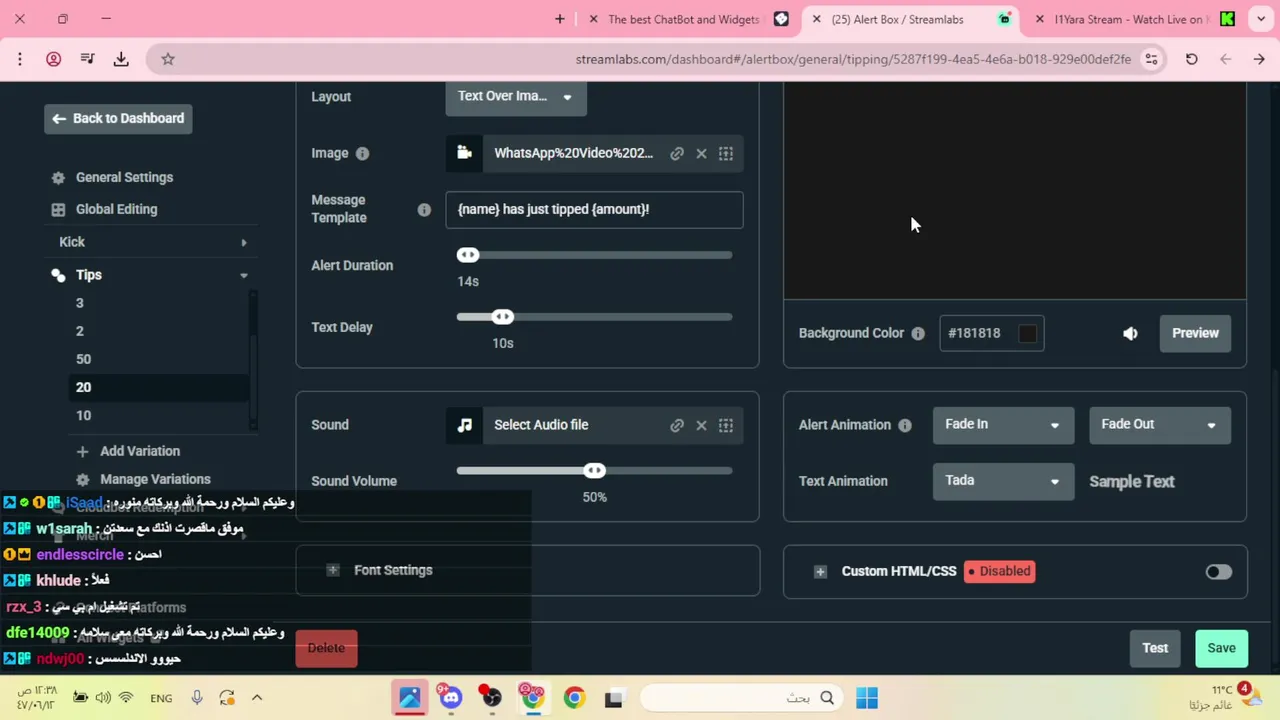Viewport: 1280px width, 720px height.
Task: Open OBS Studio from the taskbar
Action: point(491,698)
